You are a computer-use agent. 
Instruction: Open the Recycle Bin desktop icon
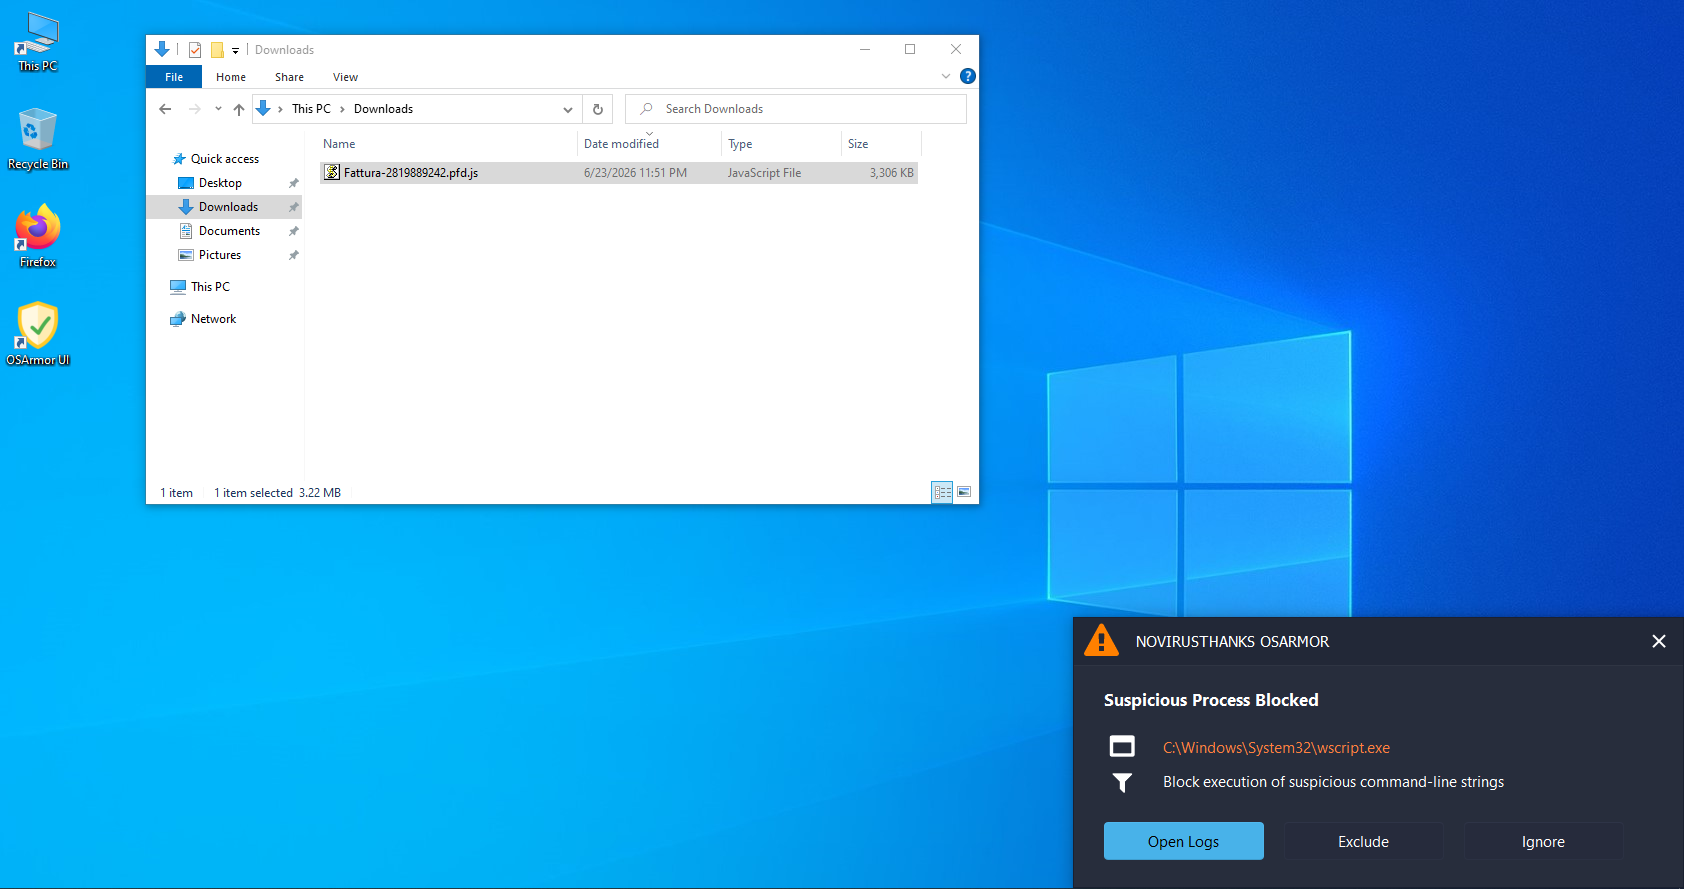tap(38, 140)
